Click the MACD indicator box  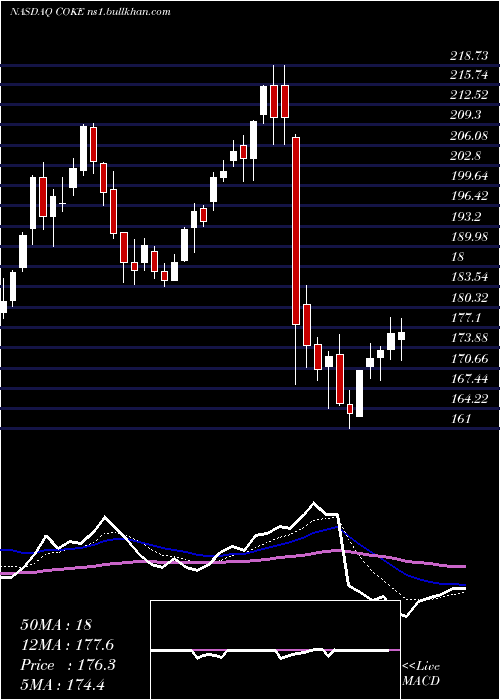275,650
